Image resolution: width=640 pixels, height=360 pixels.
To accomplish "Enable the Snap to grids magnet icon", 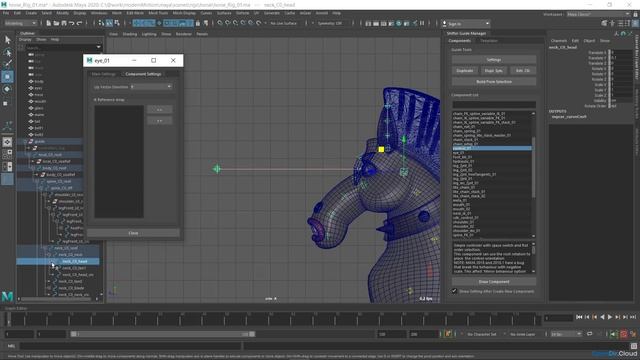I will point(220,23).
